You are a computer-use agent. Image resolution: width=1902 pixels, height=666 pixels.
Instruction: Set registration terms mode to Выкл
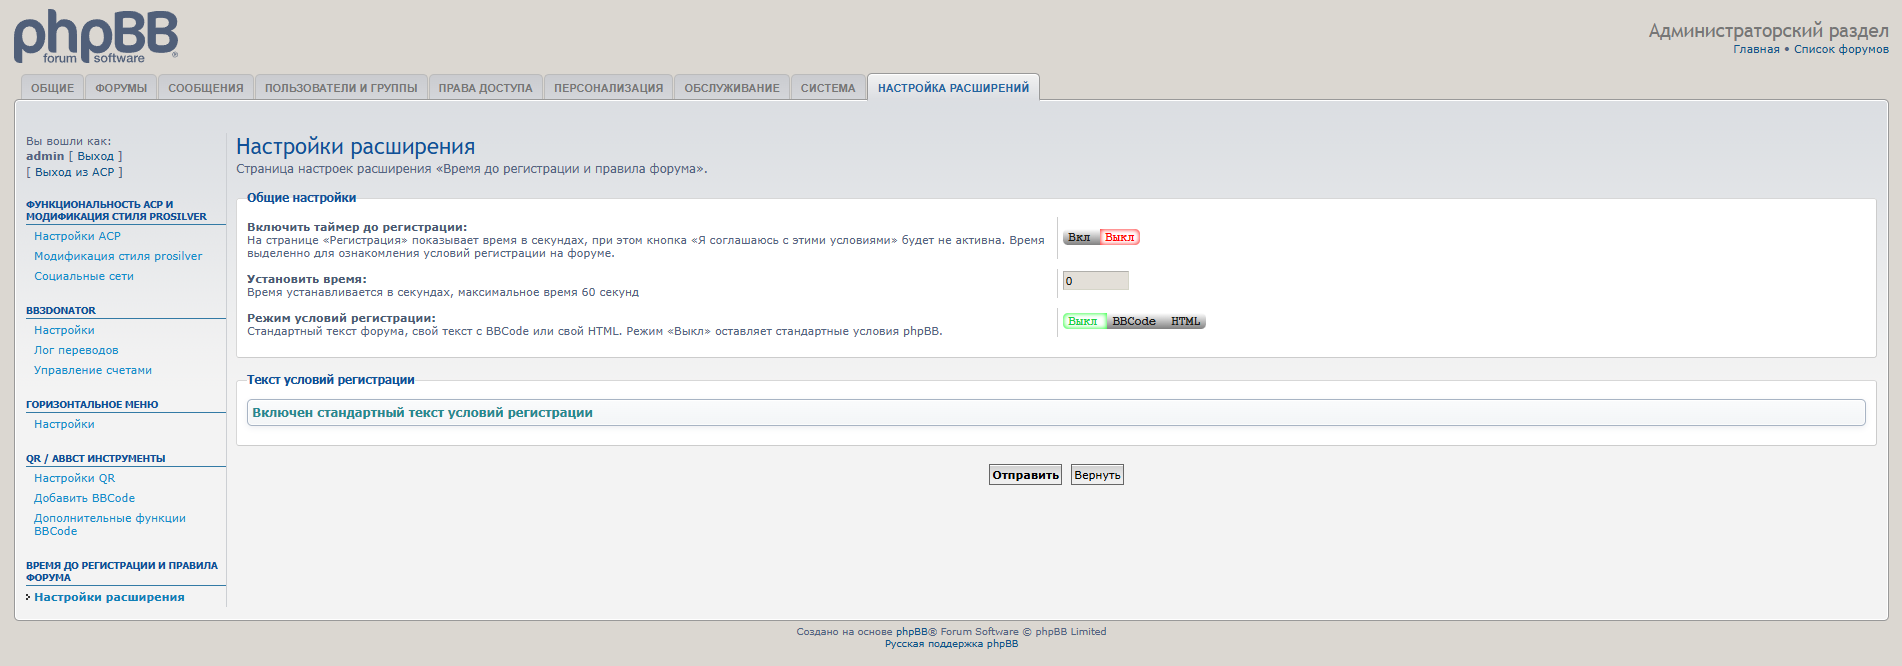pyautogui.click(x=1083, y=321)
